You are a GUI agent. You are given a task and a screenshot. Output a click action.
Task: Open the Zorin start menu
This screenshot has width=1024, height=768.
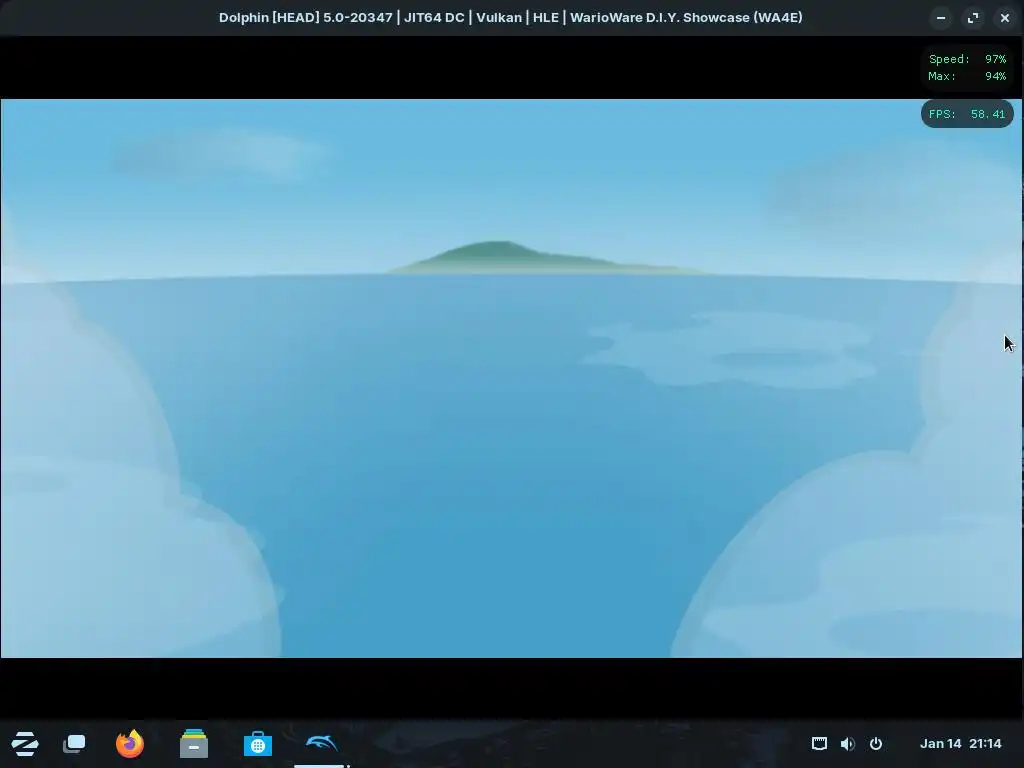[x=25, y=744]
